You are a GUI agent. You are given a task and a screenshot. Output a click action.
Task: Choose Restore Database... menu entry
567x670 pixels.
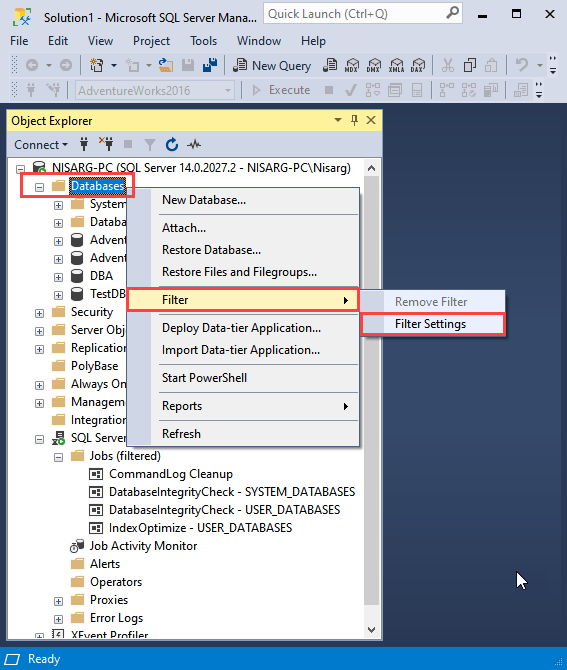[243, 250]
